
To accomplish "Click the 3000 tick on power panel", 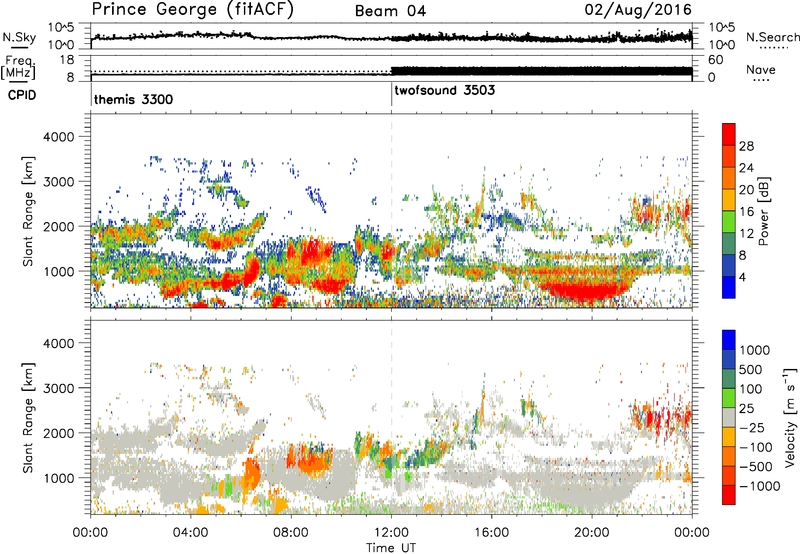I will [x=58, y=182].
